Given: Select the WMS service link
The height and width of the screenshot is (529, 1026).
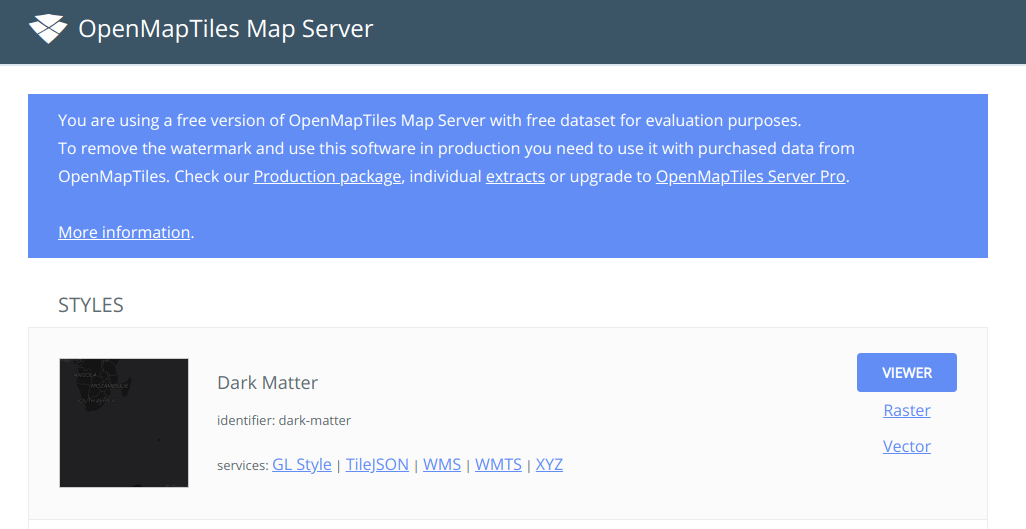Looking at the screenshot, I should 442,464.
